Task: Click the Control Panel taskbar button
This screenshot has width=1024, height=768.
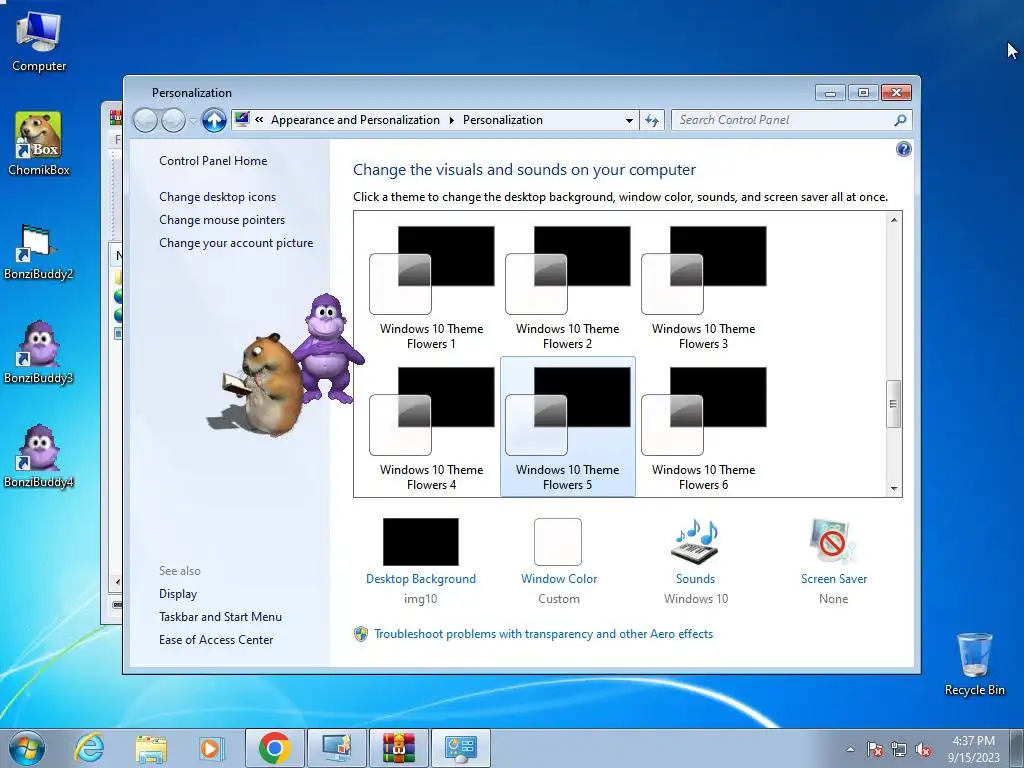Action: [460, 748]
